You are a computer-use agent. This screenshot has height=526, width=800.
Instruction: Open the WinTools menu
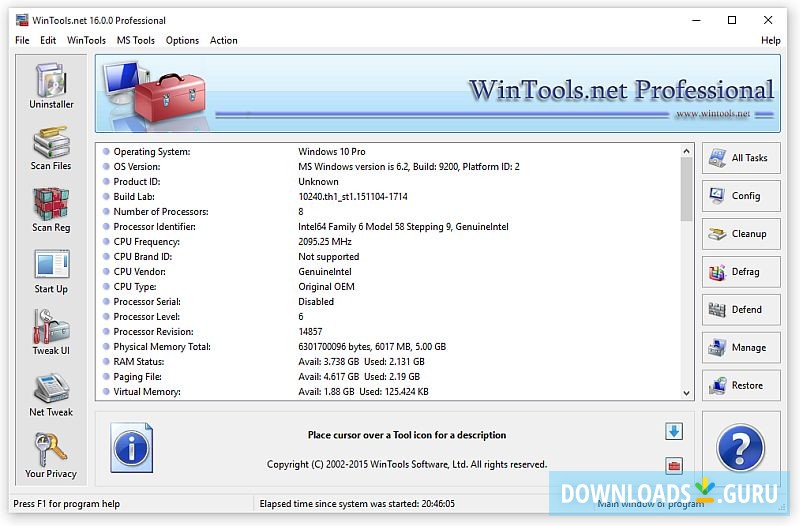coord(86,40)
